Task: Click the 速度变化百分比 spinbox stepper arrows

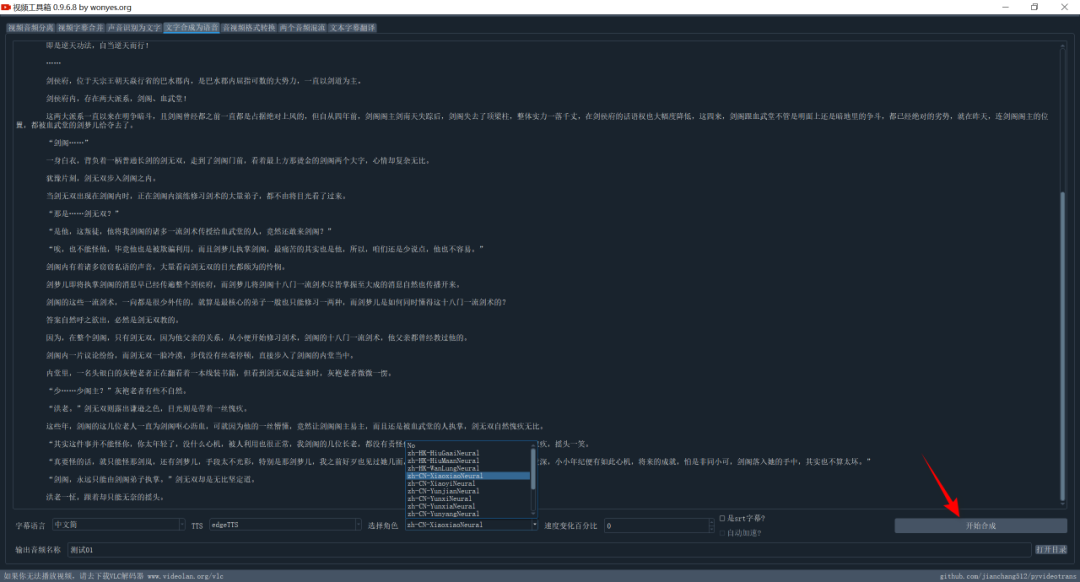Action: coord(712,525)
